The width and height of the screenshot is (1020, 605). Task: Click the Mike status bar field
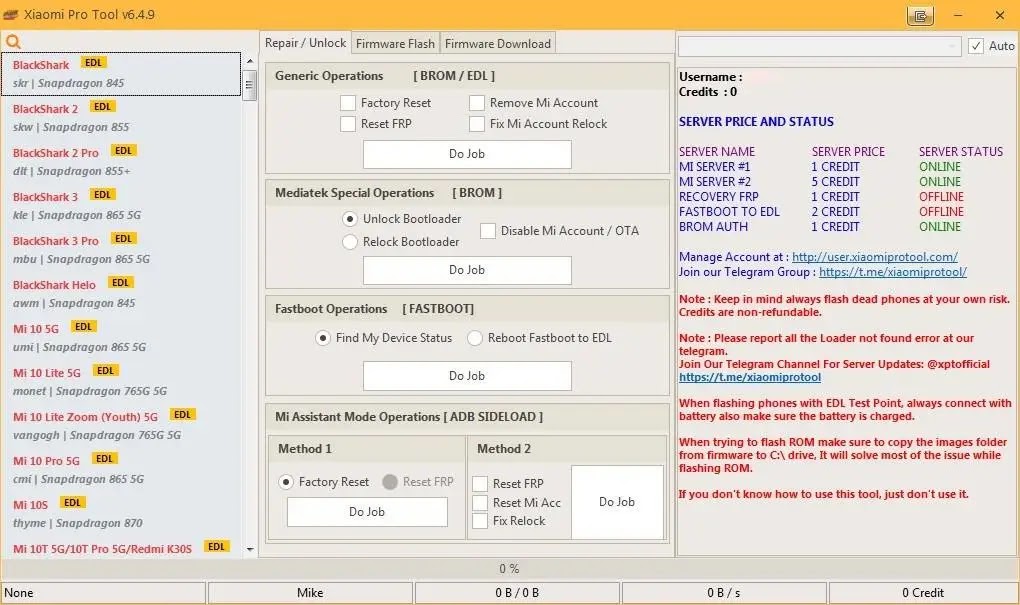tap(310, 593)
